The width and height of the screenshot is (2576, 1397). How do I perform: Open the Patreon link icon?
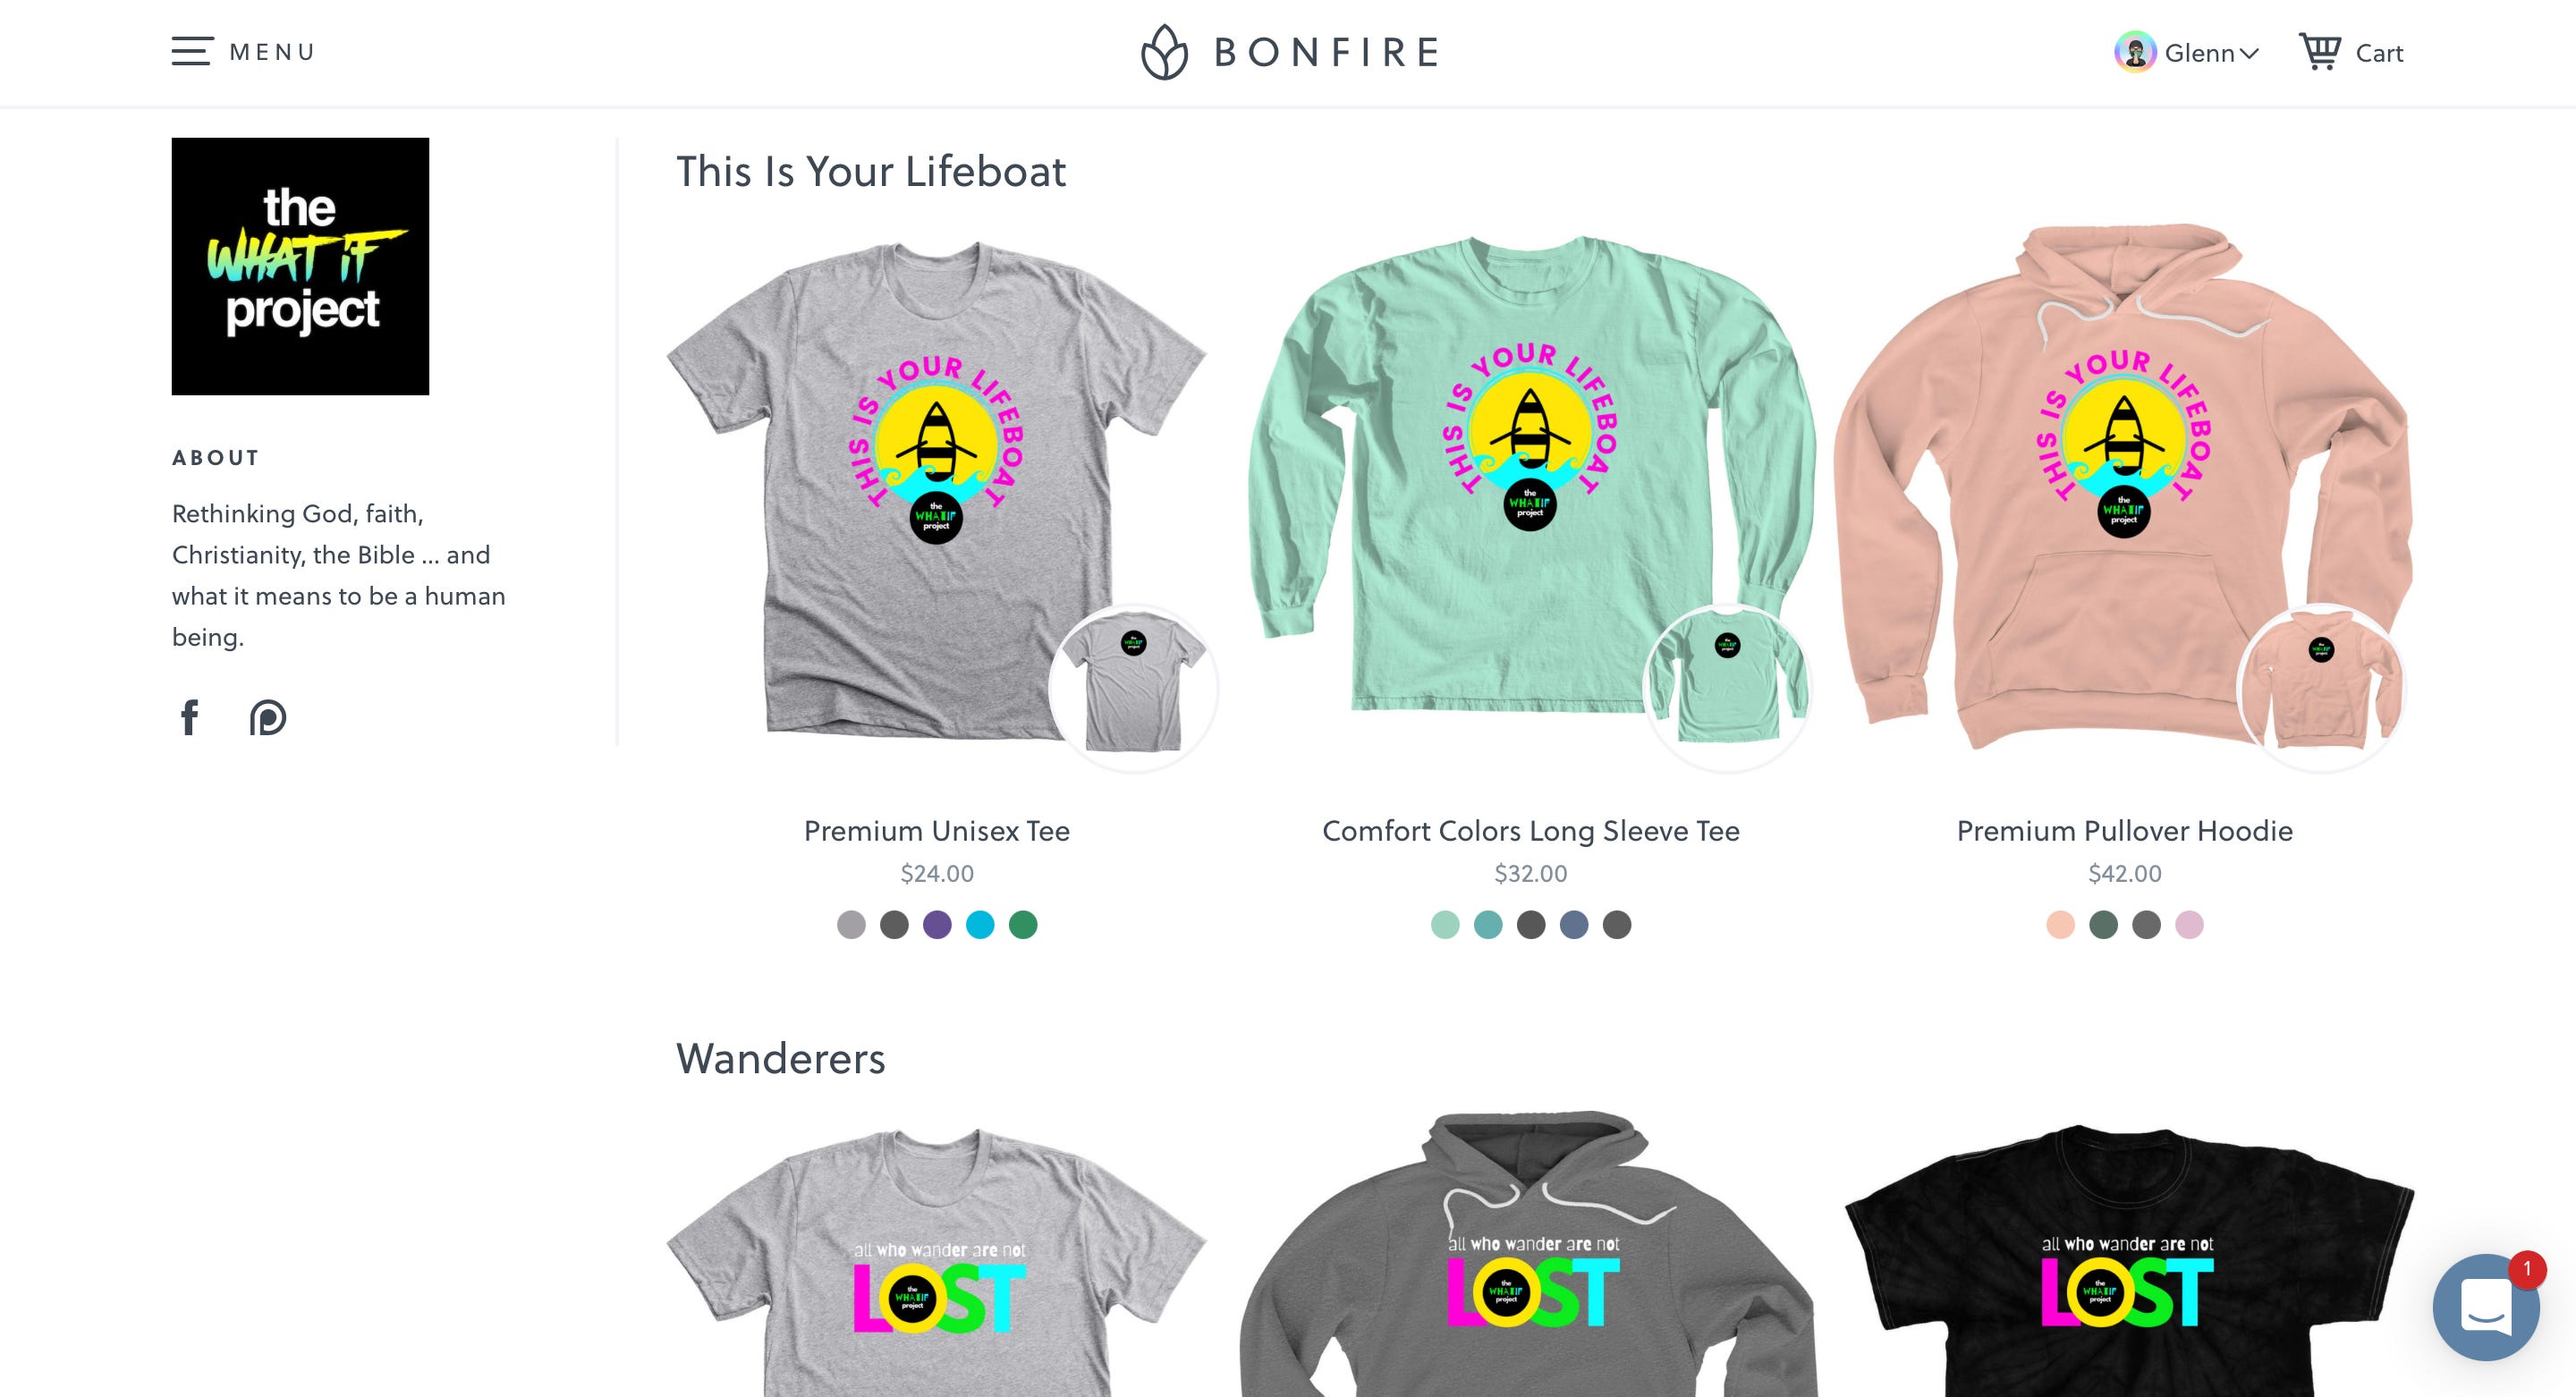coord(268,717)
